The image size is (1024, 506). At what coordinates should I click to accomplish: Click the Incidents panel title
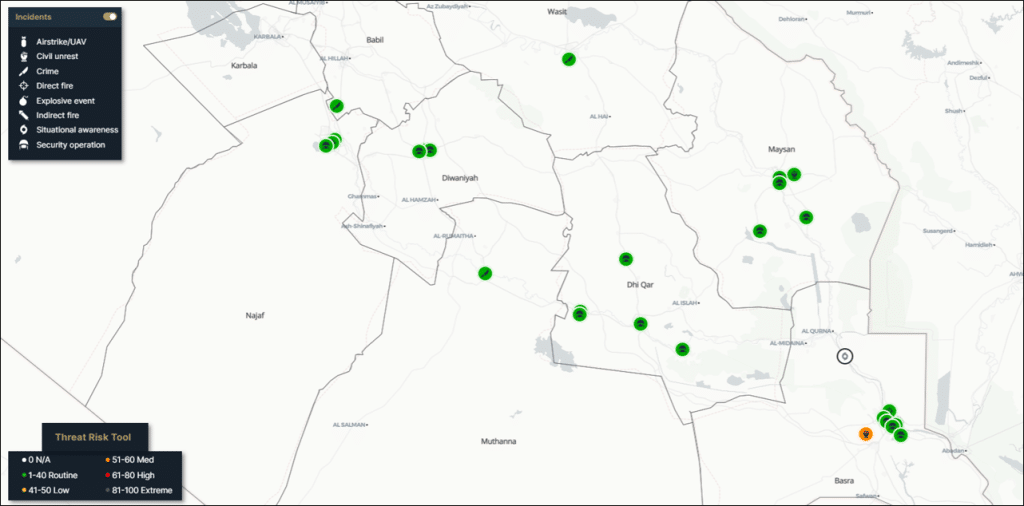34,17
